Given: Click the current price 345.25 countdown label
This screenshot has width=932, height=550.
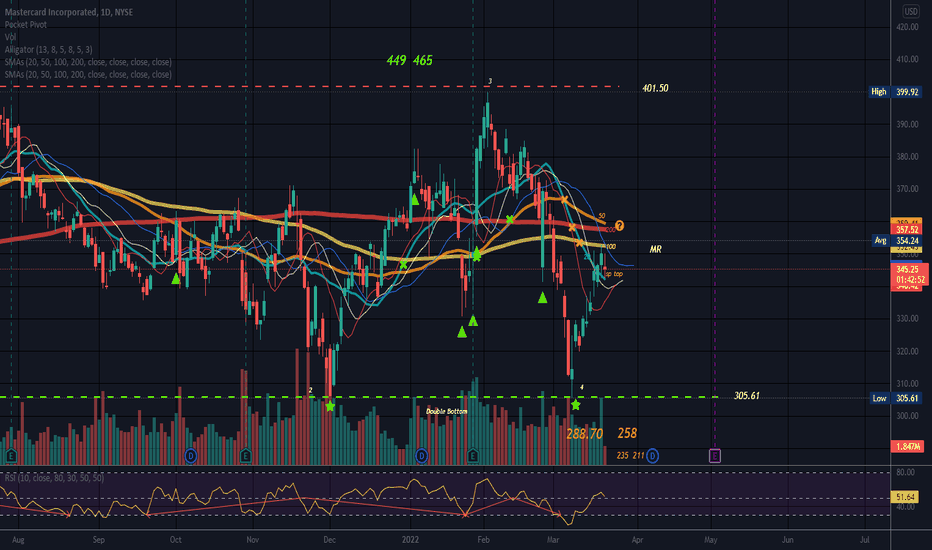Looking at the screenshot, I should pyautogui.click(x=911, y=274).
